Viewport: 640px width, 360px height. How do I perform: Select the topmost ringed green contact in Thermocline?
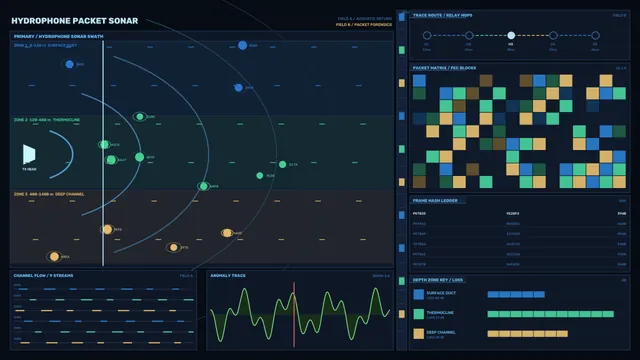140,117
